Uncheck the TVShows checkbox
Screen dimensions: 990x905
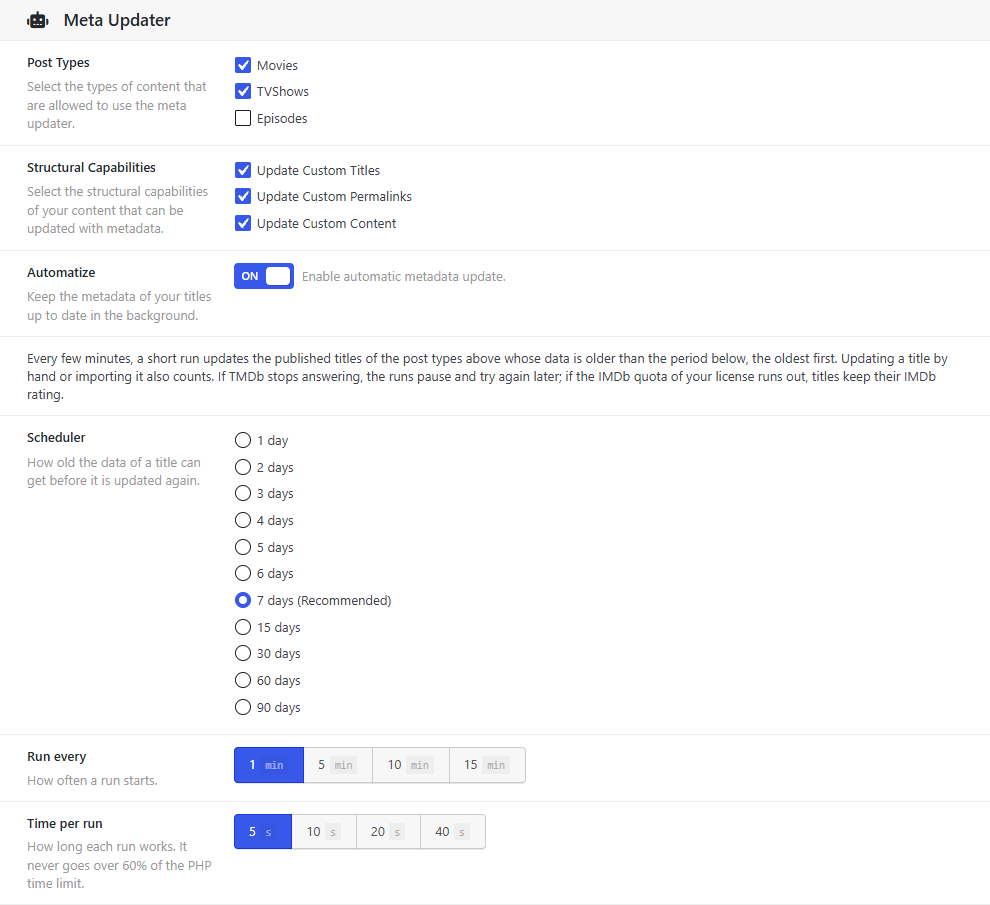pos(243,92)
